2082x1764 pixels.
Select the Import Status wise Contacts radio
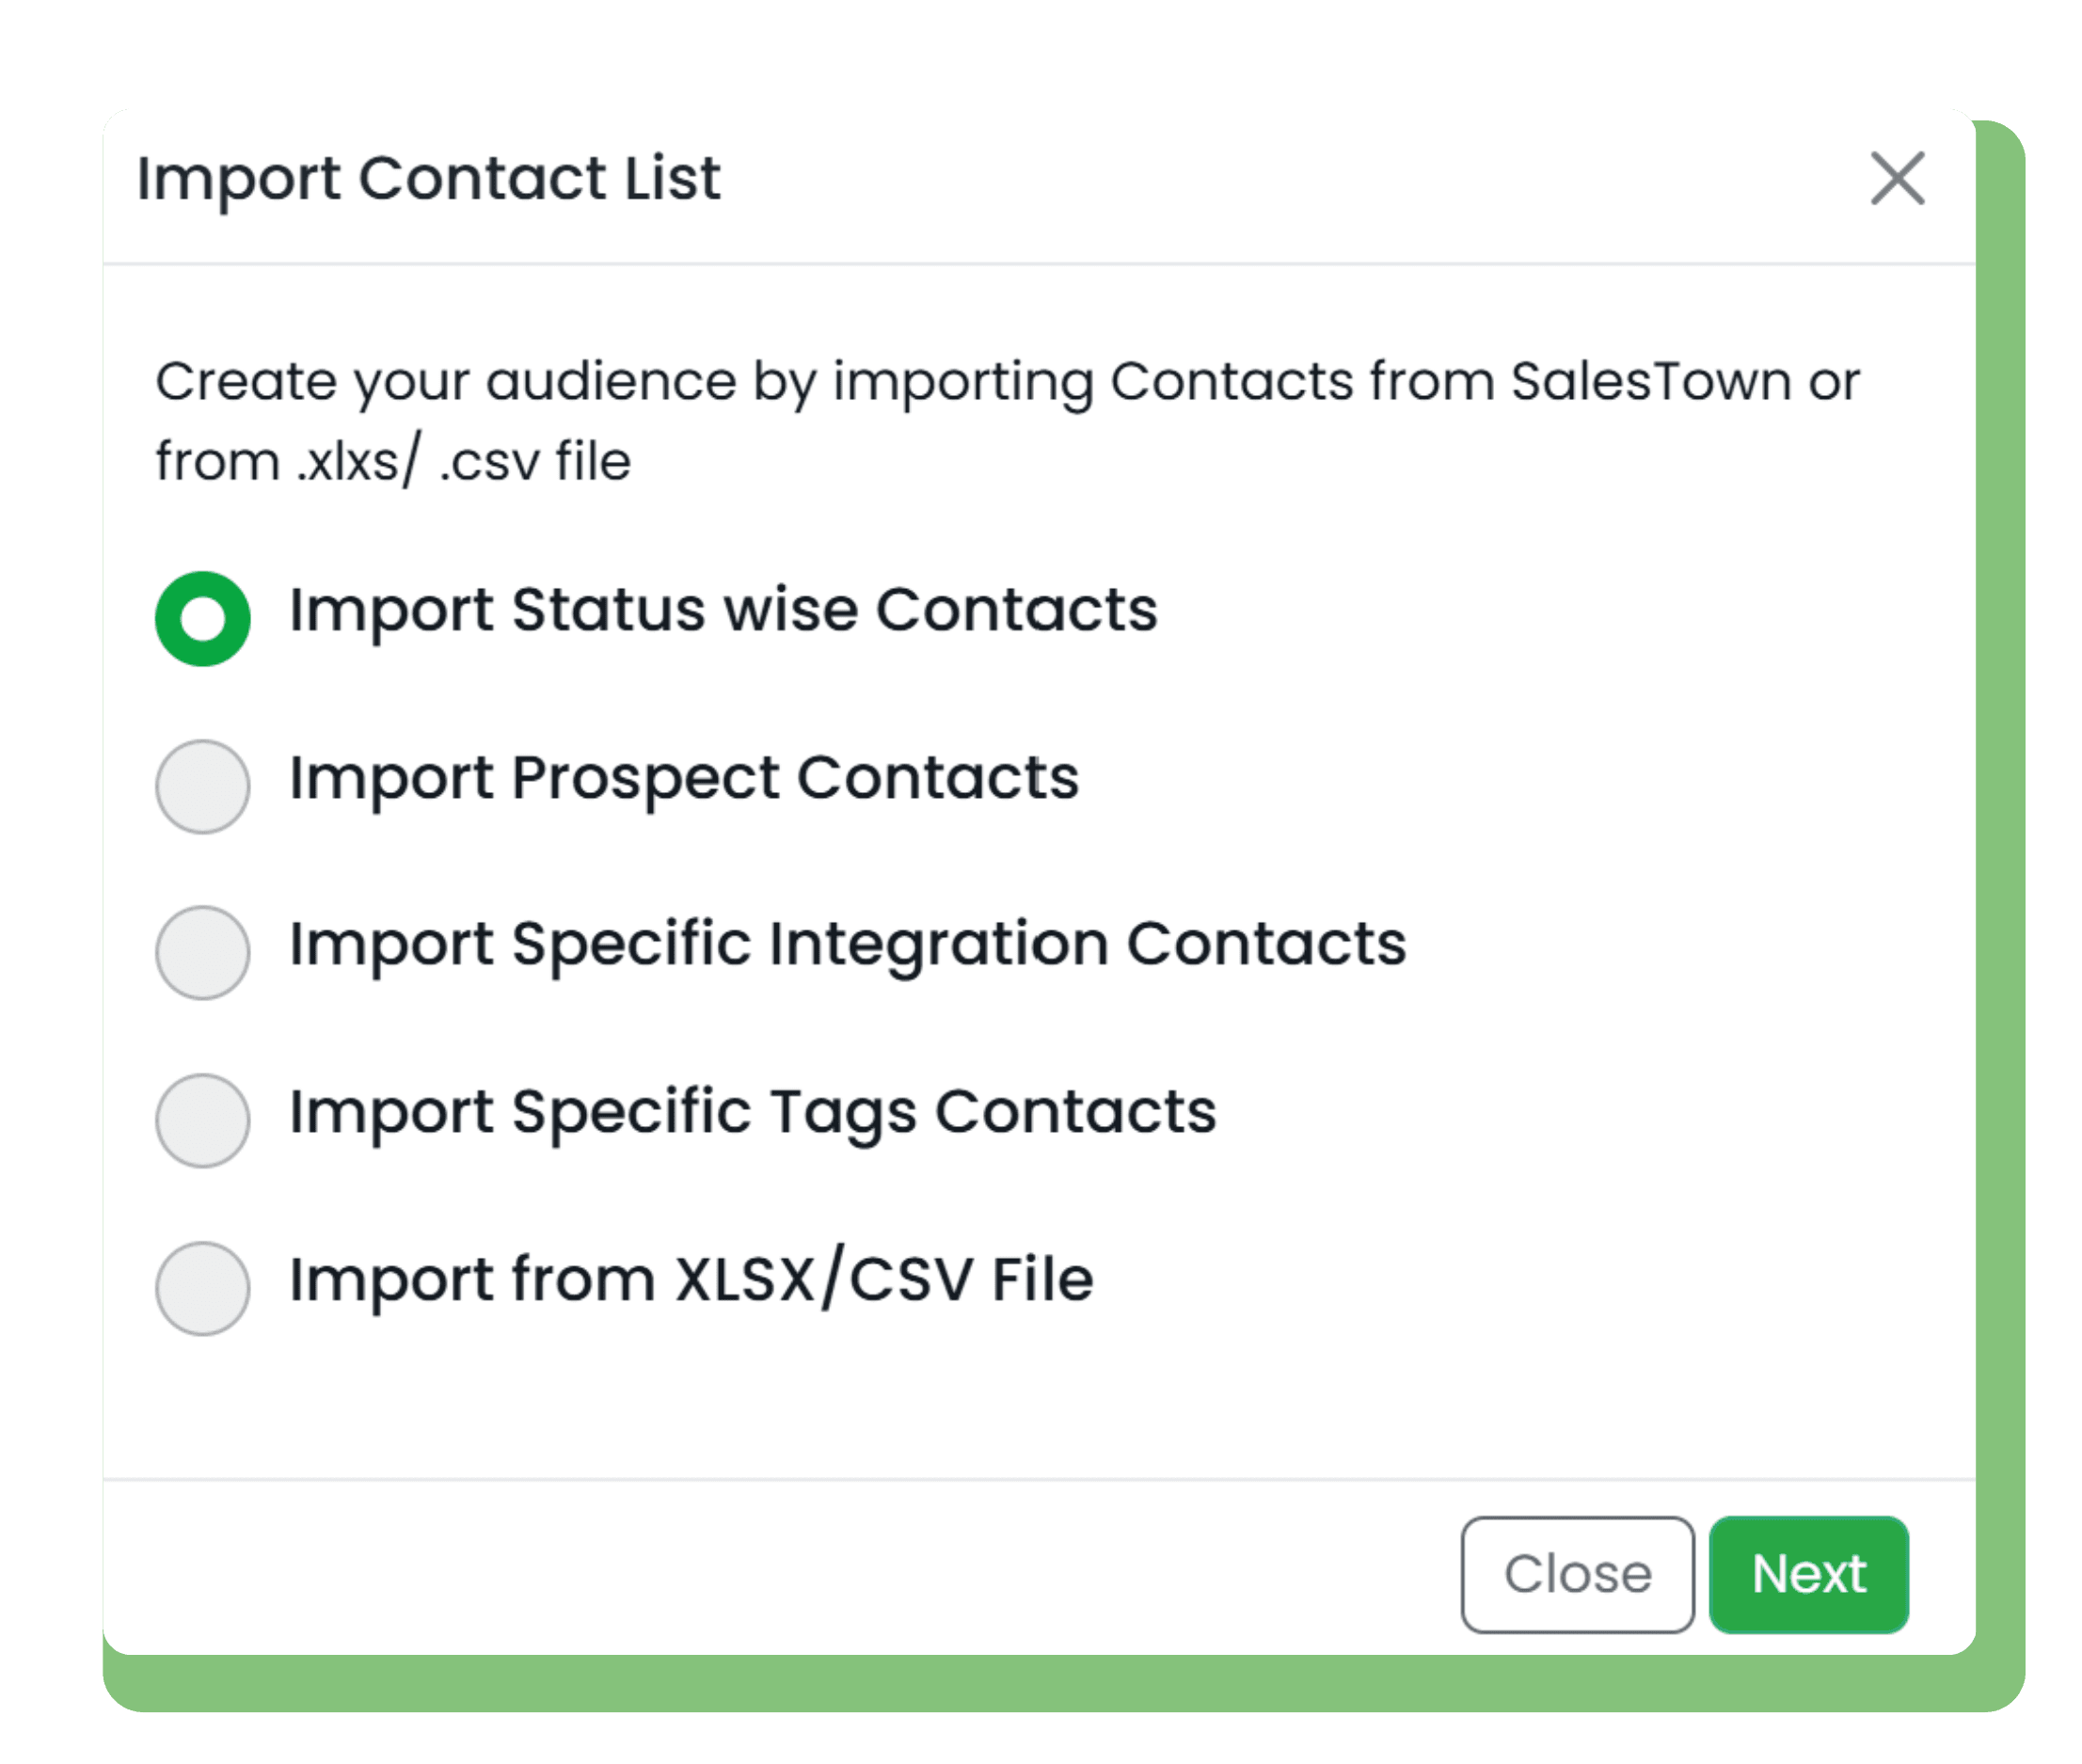point(203,619)
